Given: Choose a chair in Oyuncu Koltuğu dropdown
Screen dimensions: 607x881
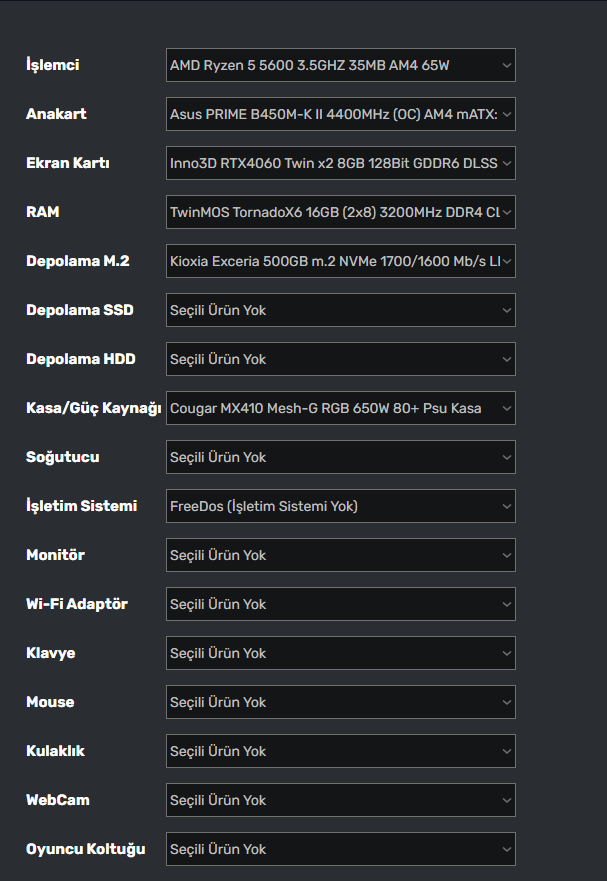Looking at the screenshot, I should click(340, 849).
